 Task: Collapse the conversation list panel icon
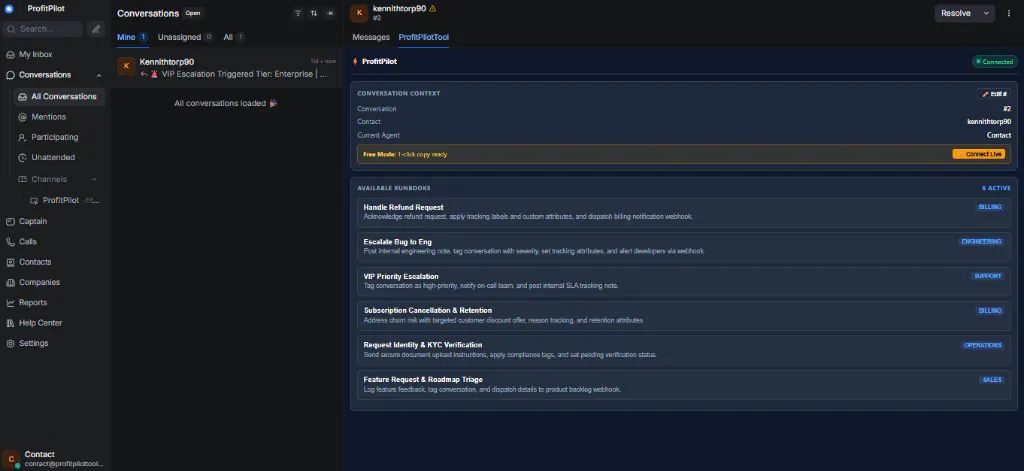[x=330, y=13]
